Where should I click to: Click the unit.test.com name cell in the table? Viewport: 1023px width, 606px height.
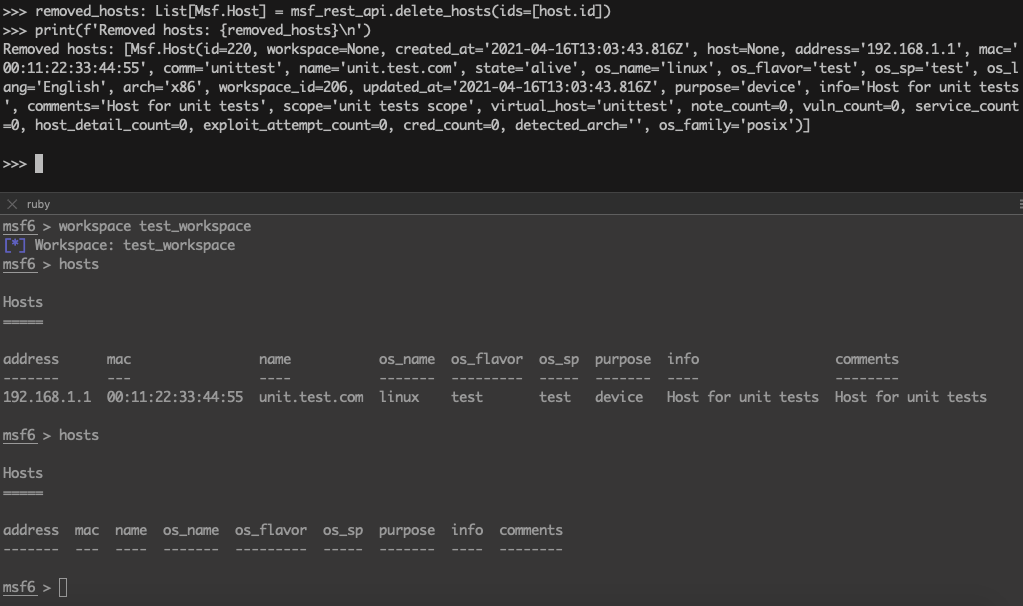pyautogui.click(x=311, y=397)
